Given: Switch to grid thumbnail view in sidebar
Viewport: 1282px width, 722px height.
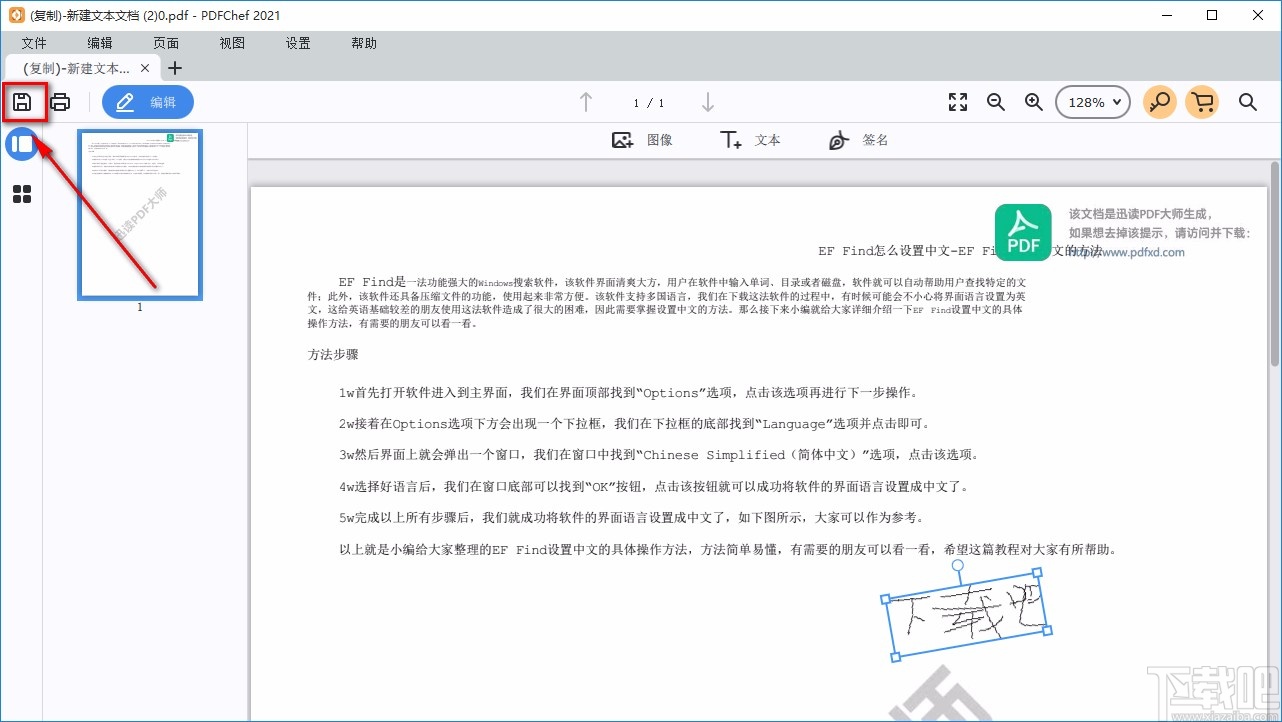Looking at the screenshot, I should (x=22, y=193).
